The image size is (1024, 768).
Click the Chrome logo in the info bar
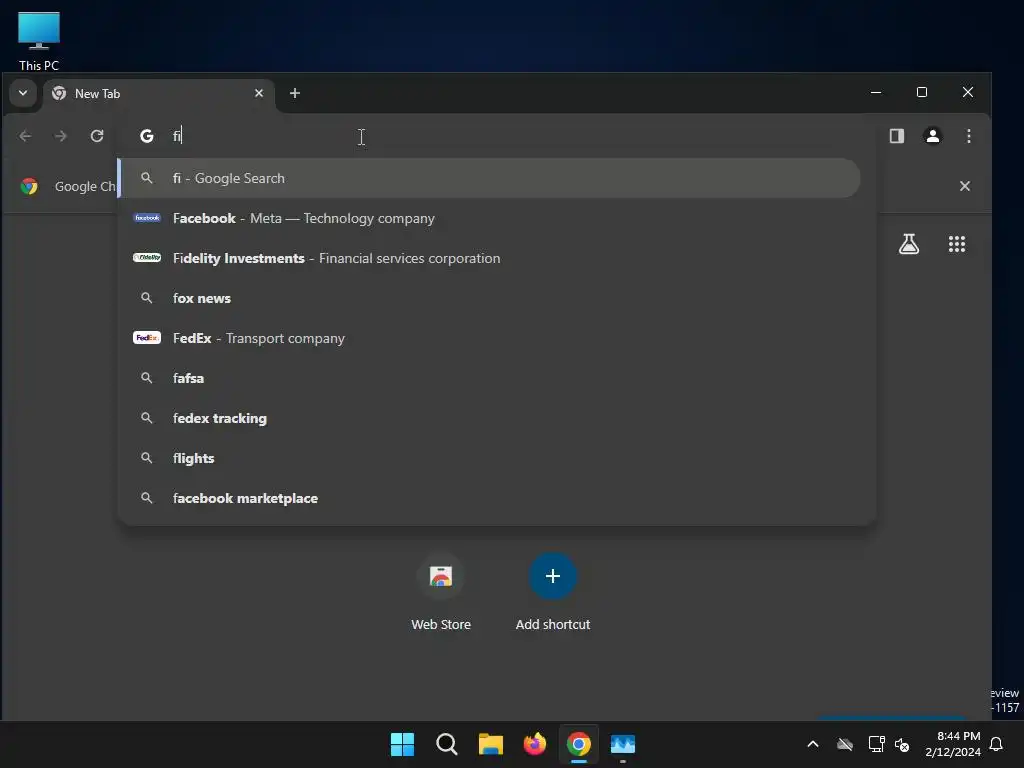[29, 186]
